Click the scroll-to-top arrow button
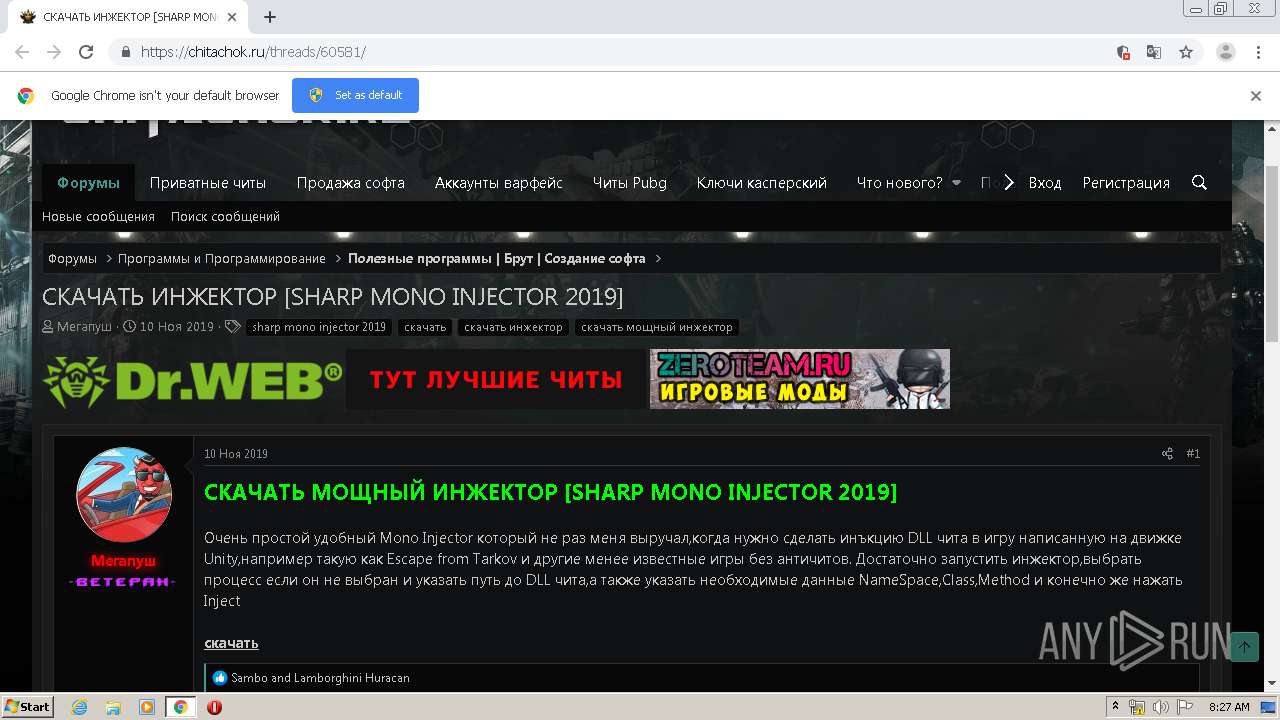This screenshot has width=1280, height=720. [1245, 647]
